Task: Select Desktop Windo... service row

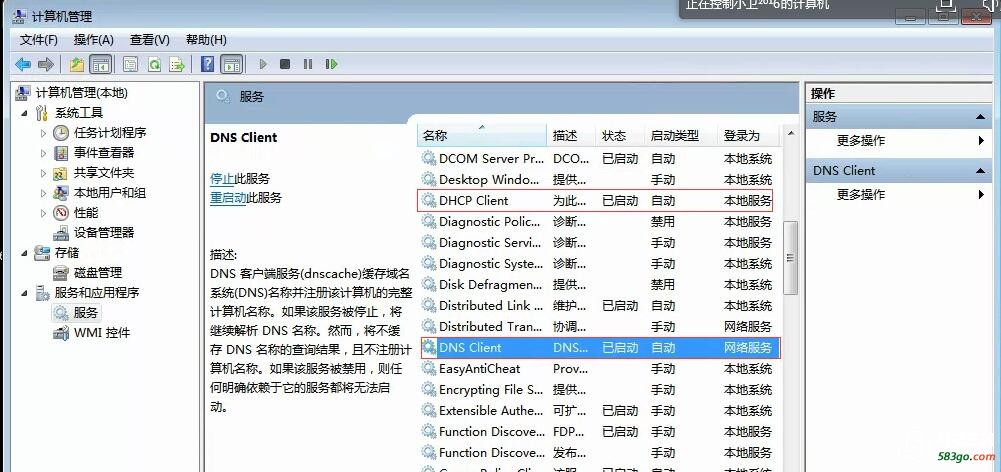Action: tap(599, 179)
